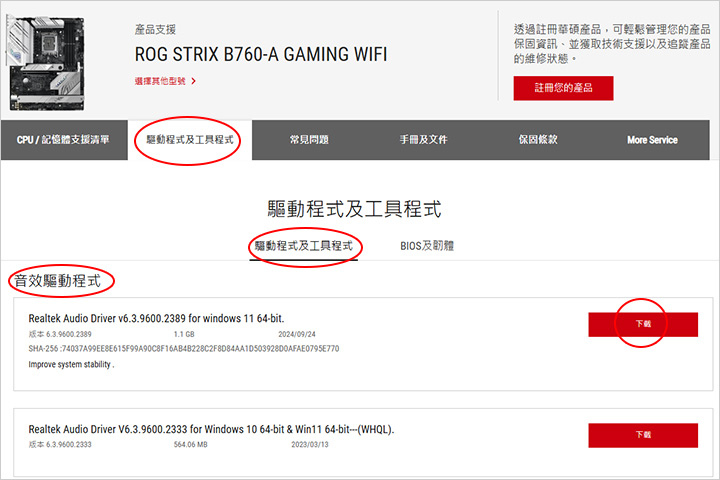Screen dimensions: 720x480
Task: Switch to the 常見問題 tab
Action: [309, 140]
